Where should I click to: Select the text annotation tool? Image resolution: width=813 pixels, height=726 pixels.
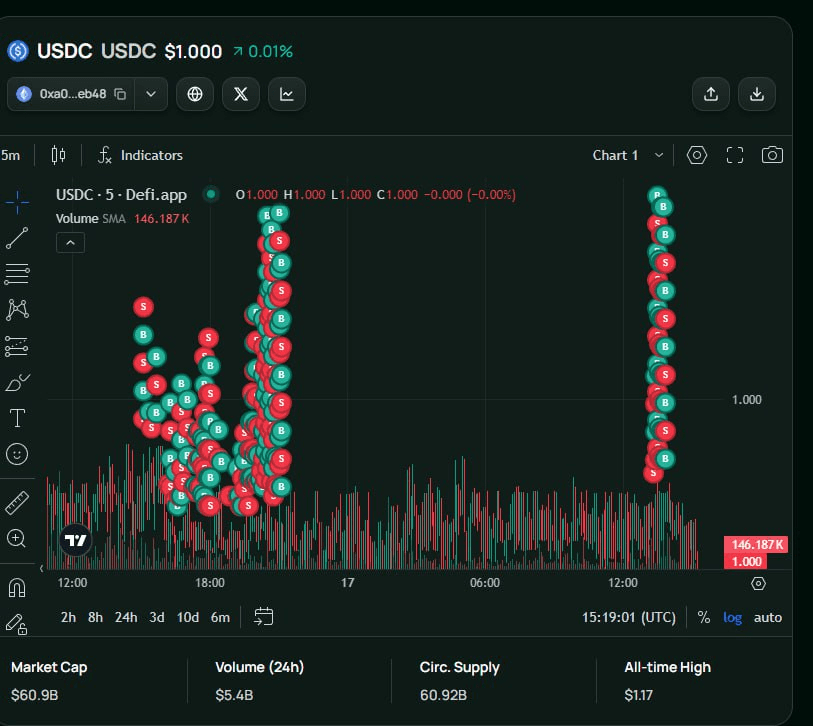click(x=17, y=418)
